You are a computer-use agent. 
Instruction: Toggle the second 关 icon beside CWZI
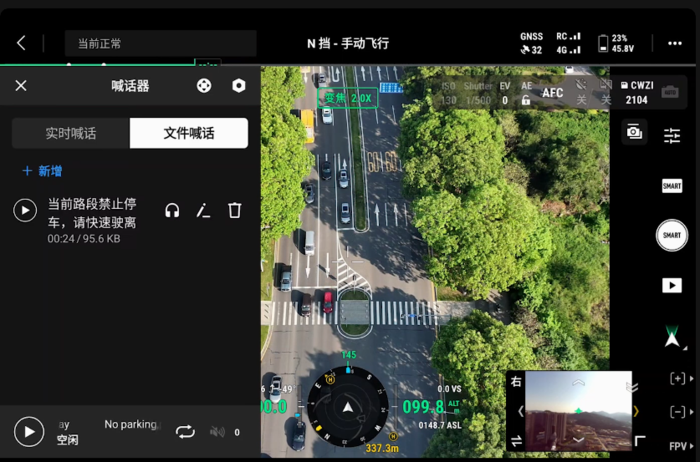606,92
